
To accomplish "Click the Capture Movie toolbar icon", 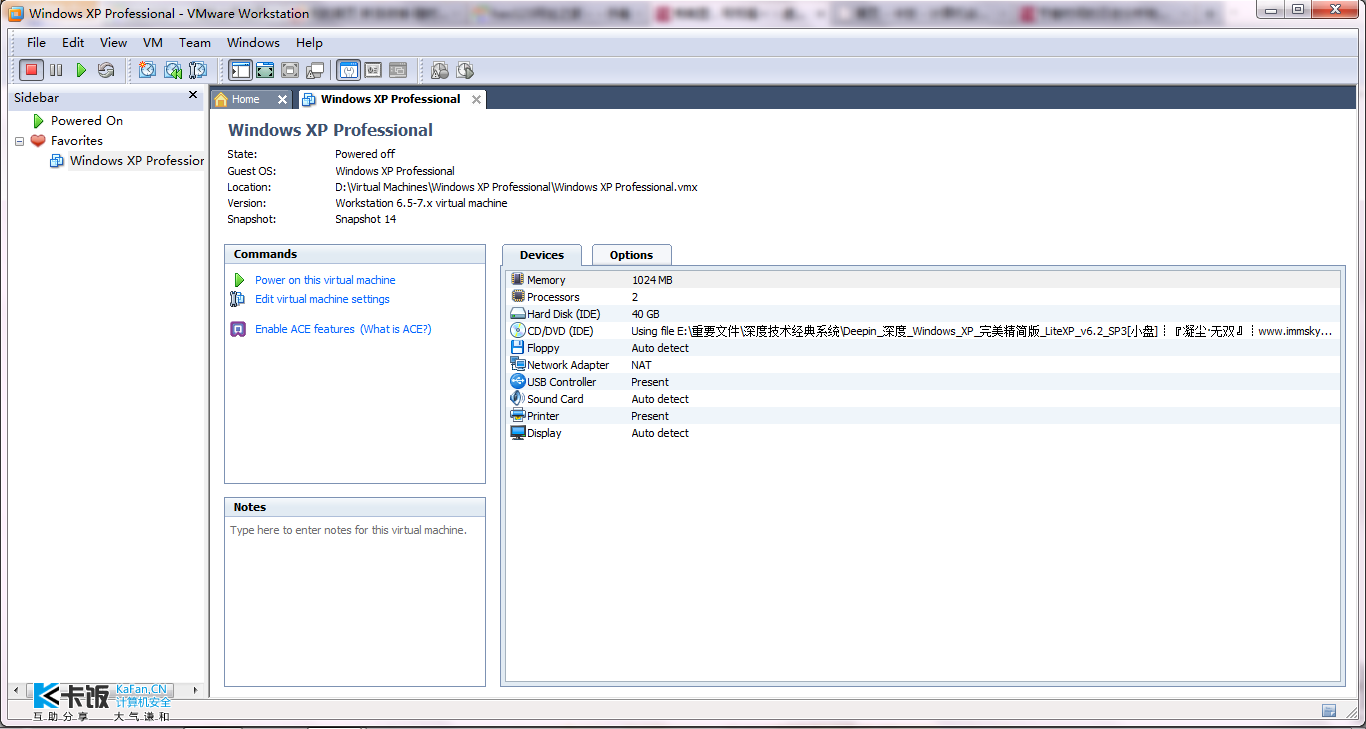I will (465, 70).
